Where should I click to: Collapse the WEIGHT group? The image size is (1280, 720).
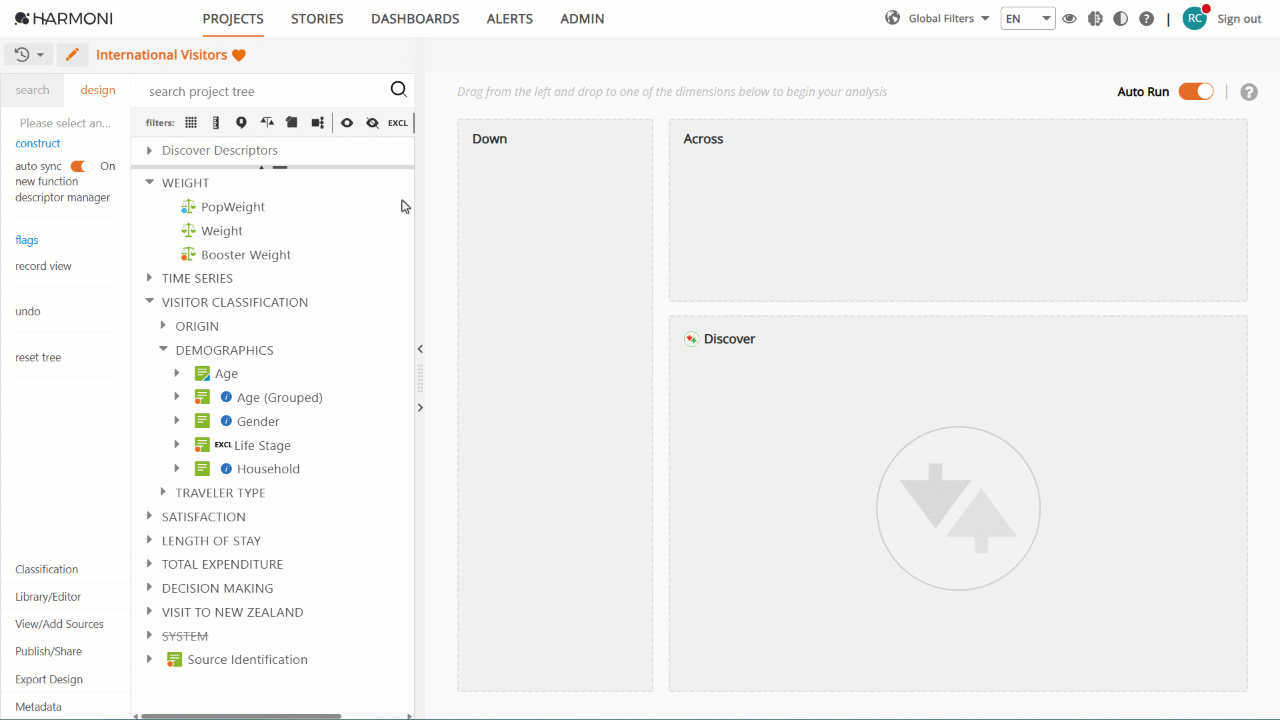150,183
